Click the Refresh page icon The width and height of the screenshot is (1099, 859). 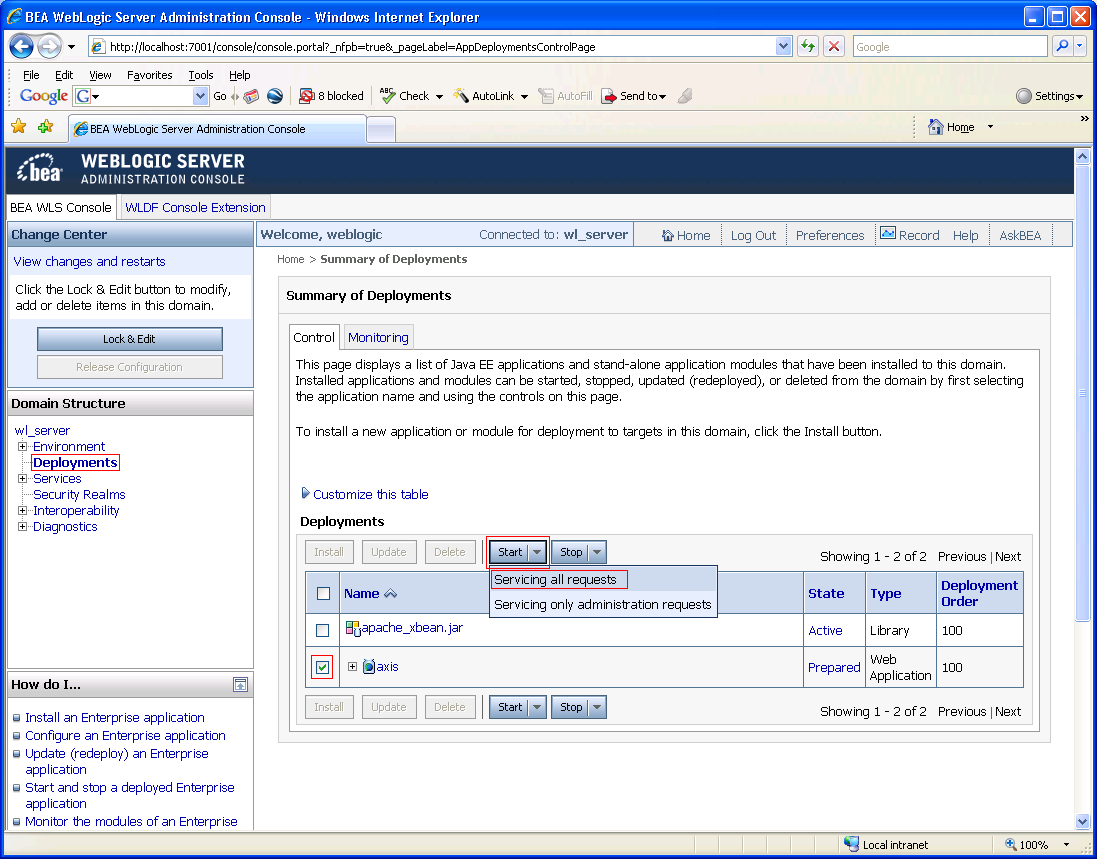pyautogui.click(x=808, y=46)
